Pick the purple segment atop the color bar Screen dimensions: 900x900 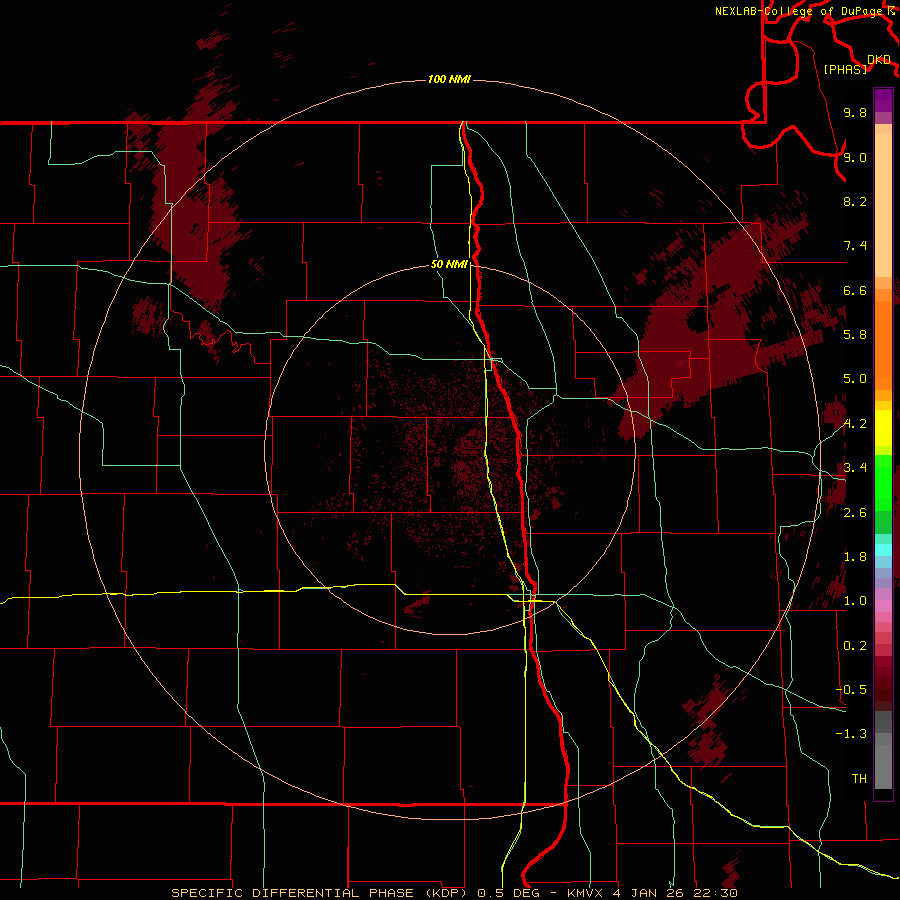tap(883, 100)
